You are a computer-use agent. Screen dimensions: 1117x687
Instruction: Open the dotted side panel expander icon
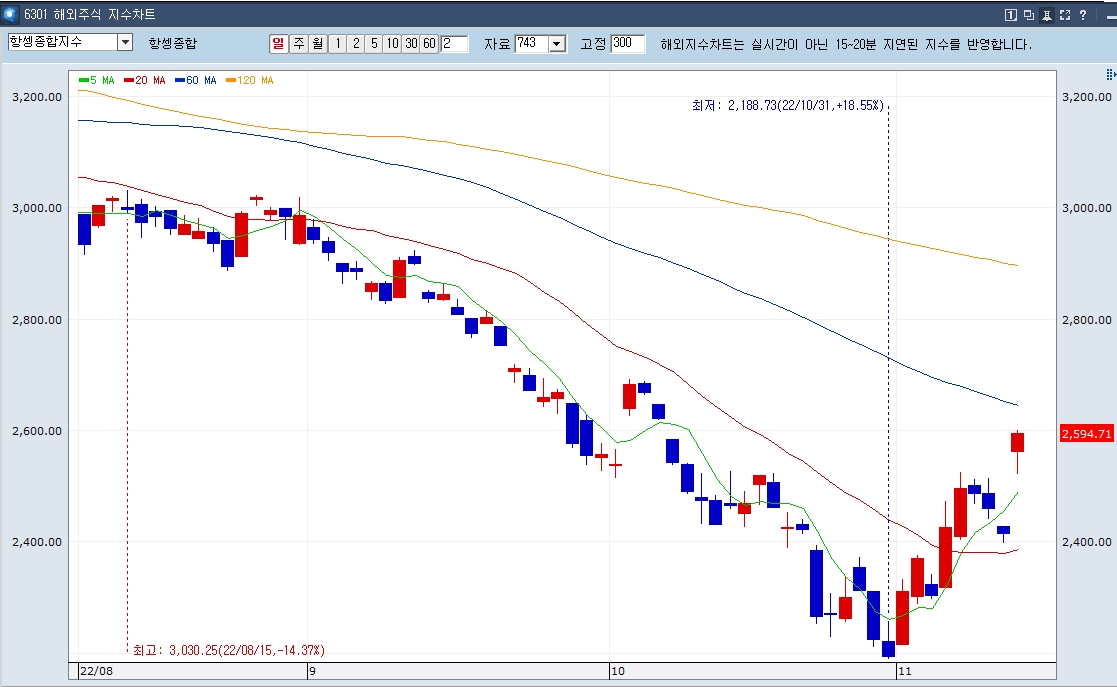click(1110, 74)
